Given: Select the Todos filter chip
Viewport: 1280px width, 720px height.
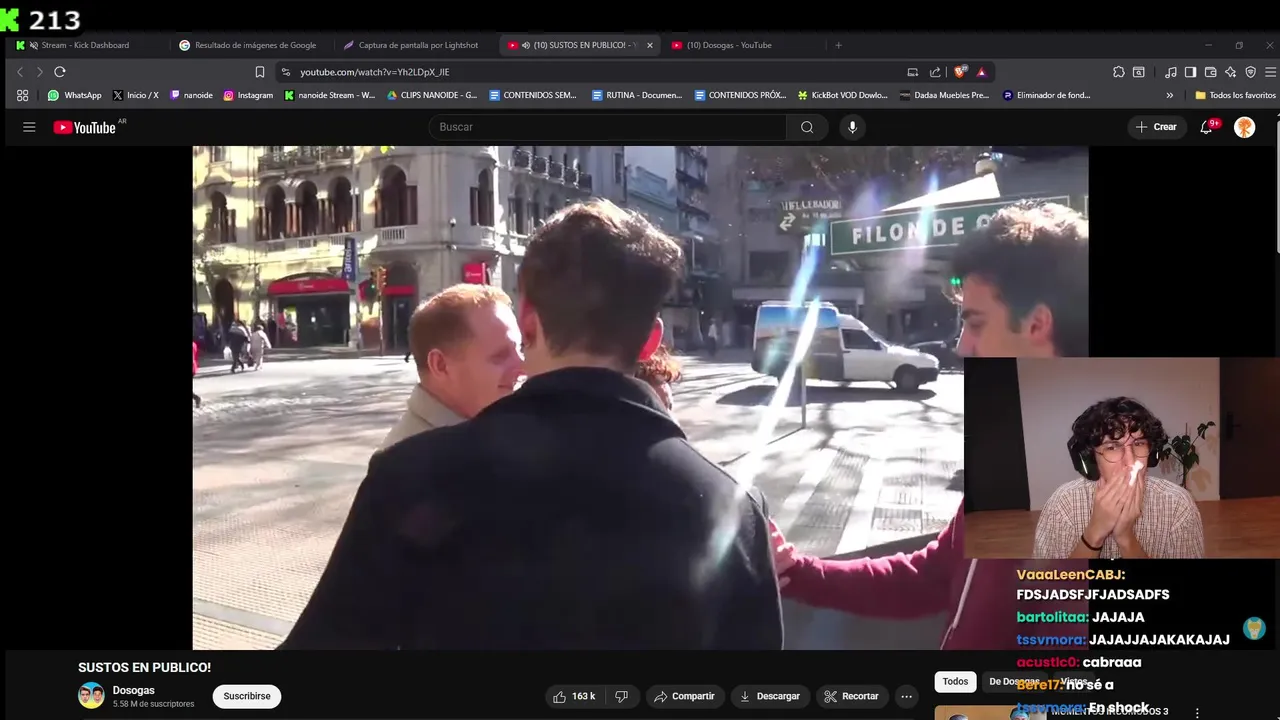Looking at the screenshot, I should pos(955,682).
